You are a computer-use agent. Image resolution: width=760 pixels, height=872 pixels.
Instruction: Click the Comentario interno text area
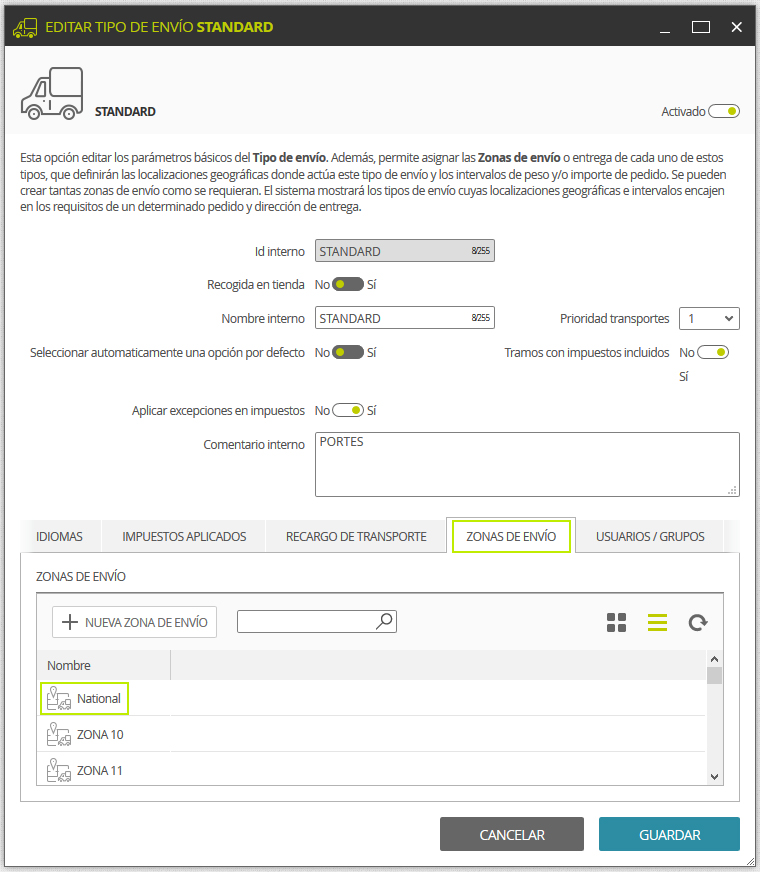(527, 464)
